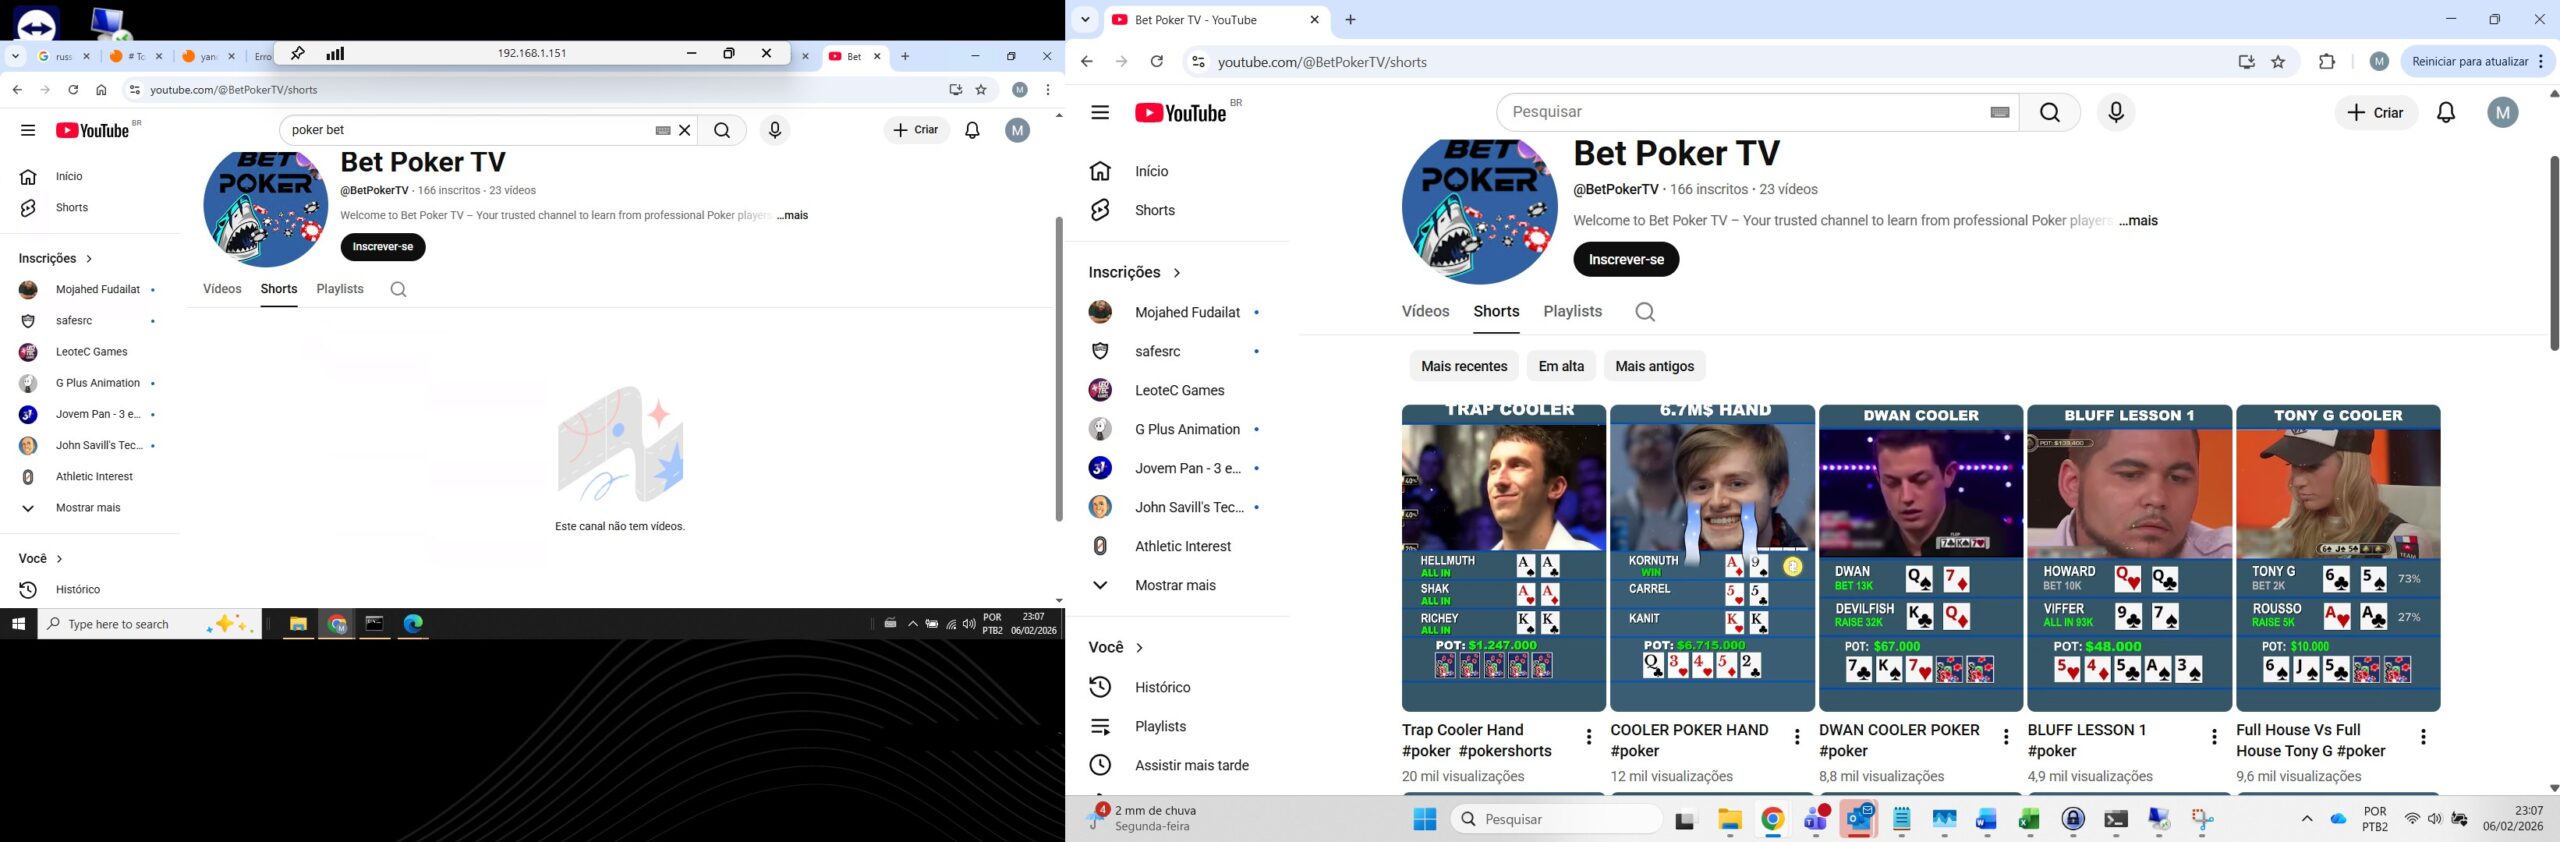
Task: Open the DWAN COOLER POKER short title
Action: tap(1898, 740)
